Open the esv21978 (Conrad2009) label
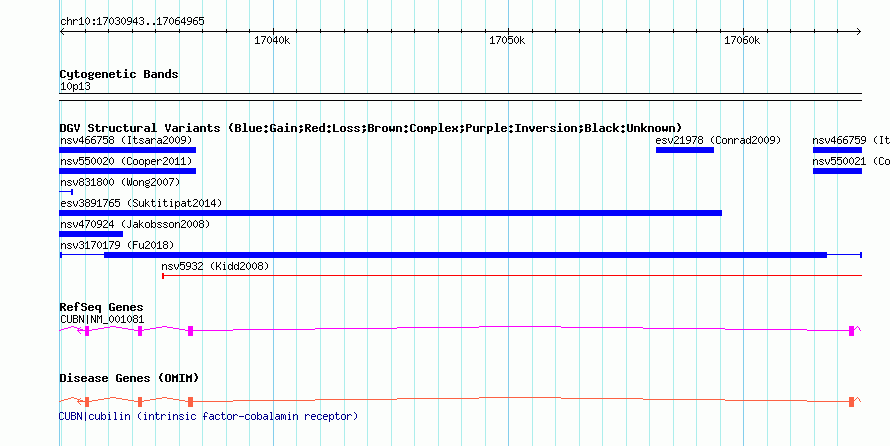 coord(718,140)
